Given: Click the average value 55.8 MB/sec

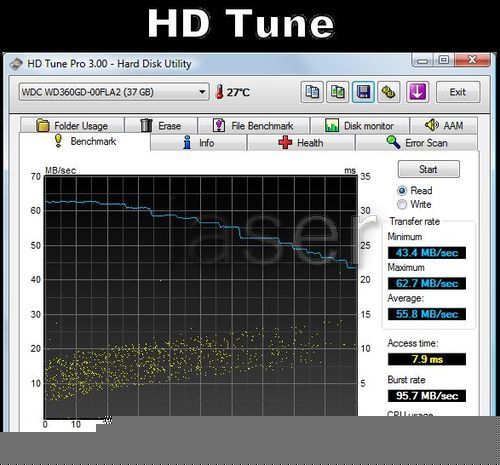Looking at the screenshot, I should (x=427, y=314).
